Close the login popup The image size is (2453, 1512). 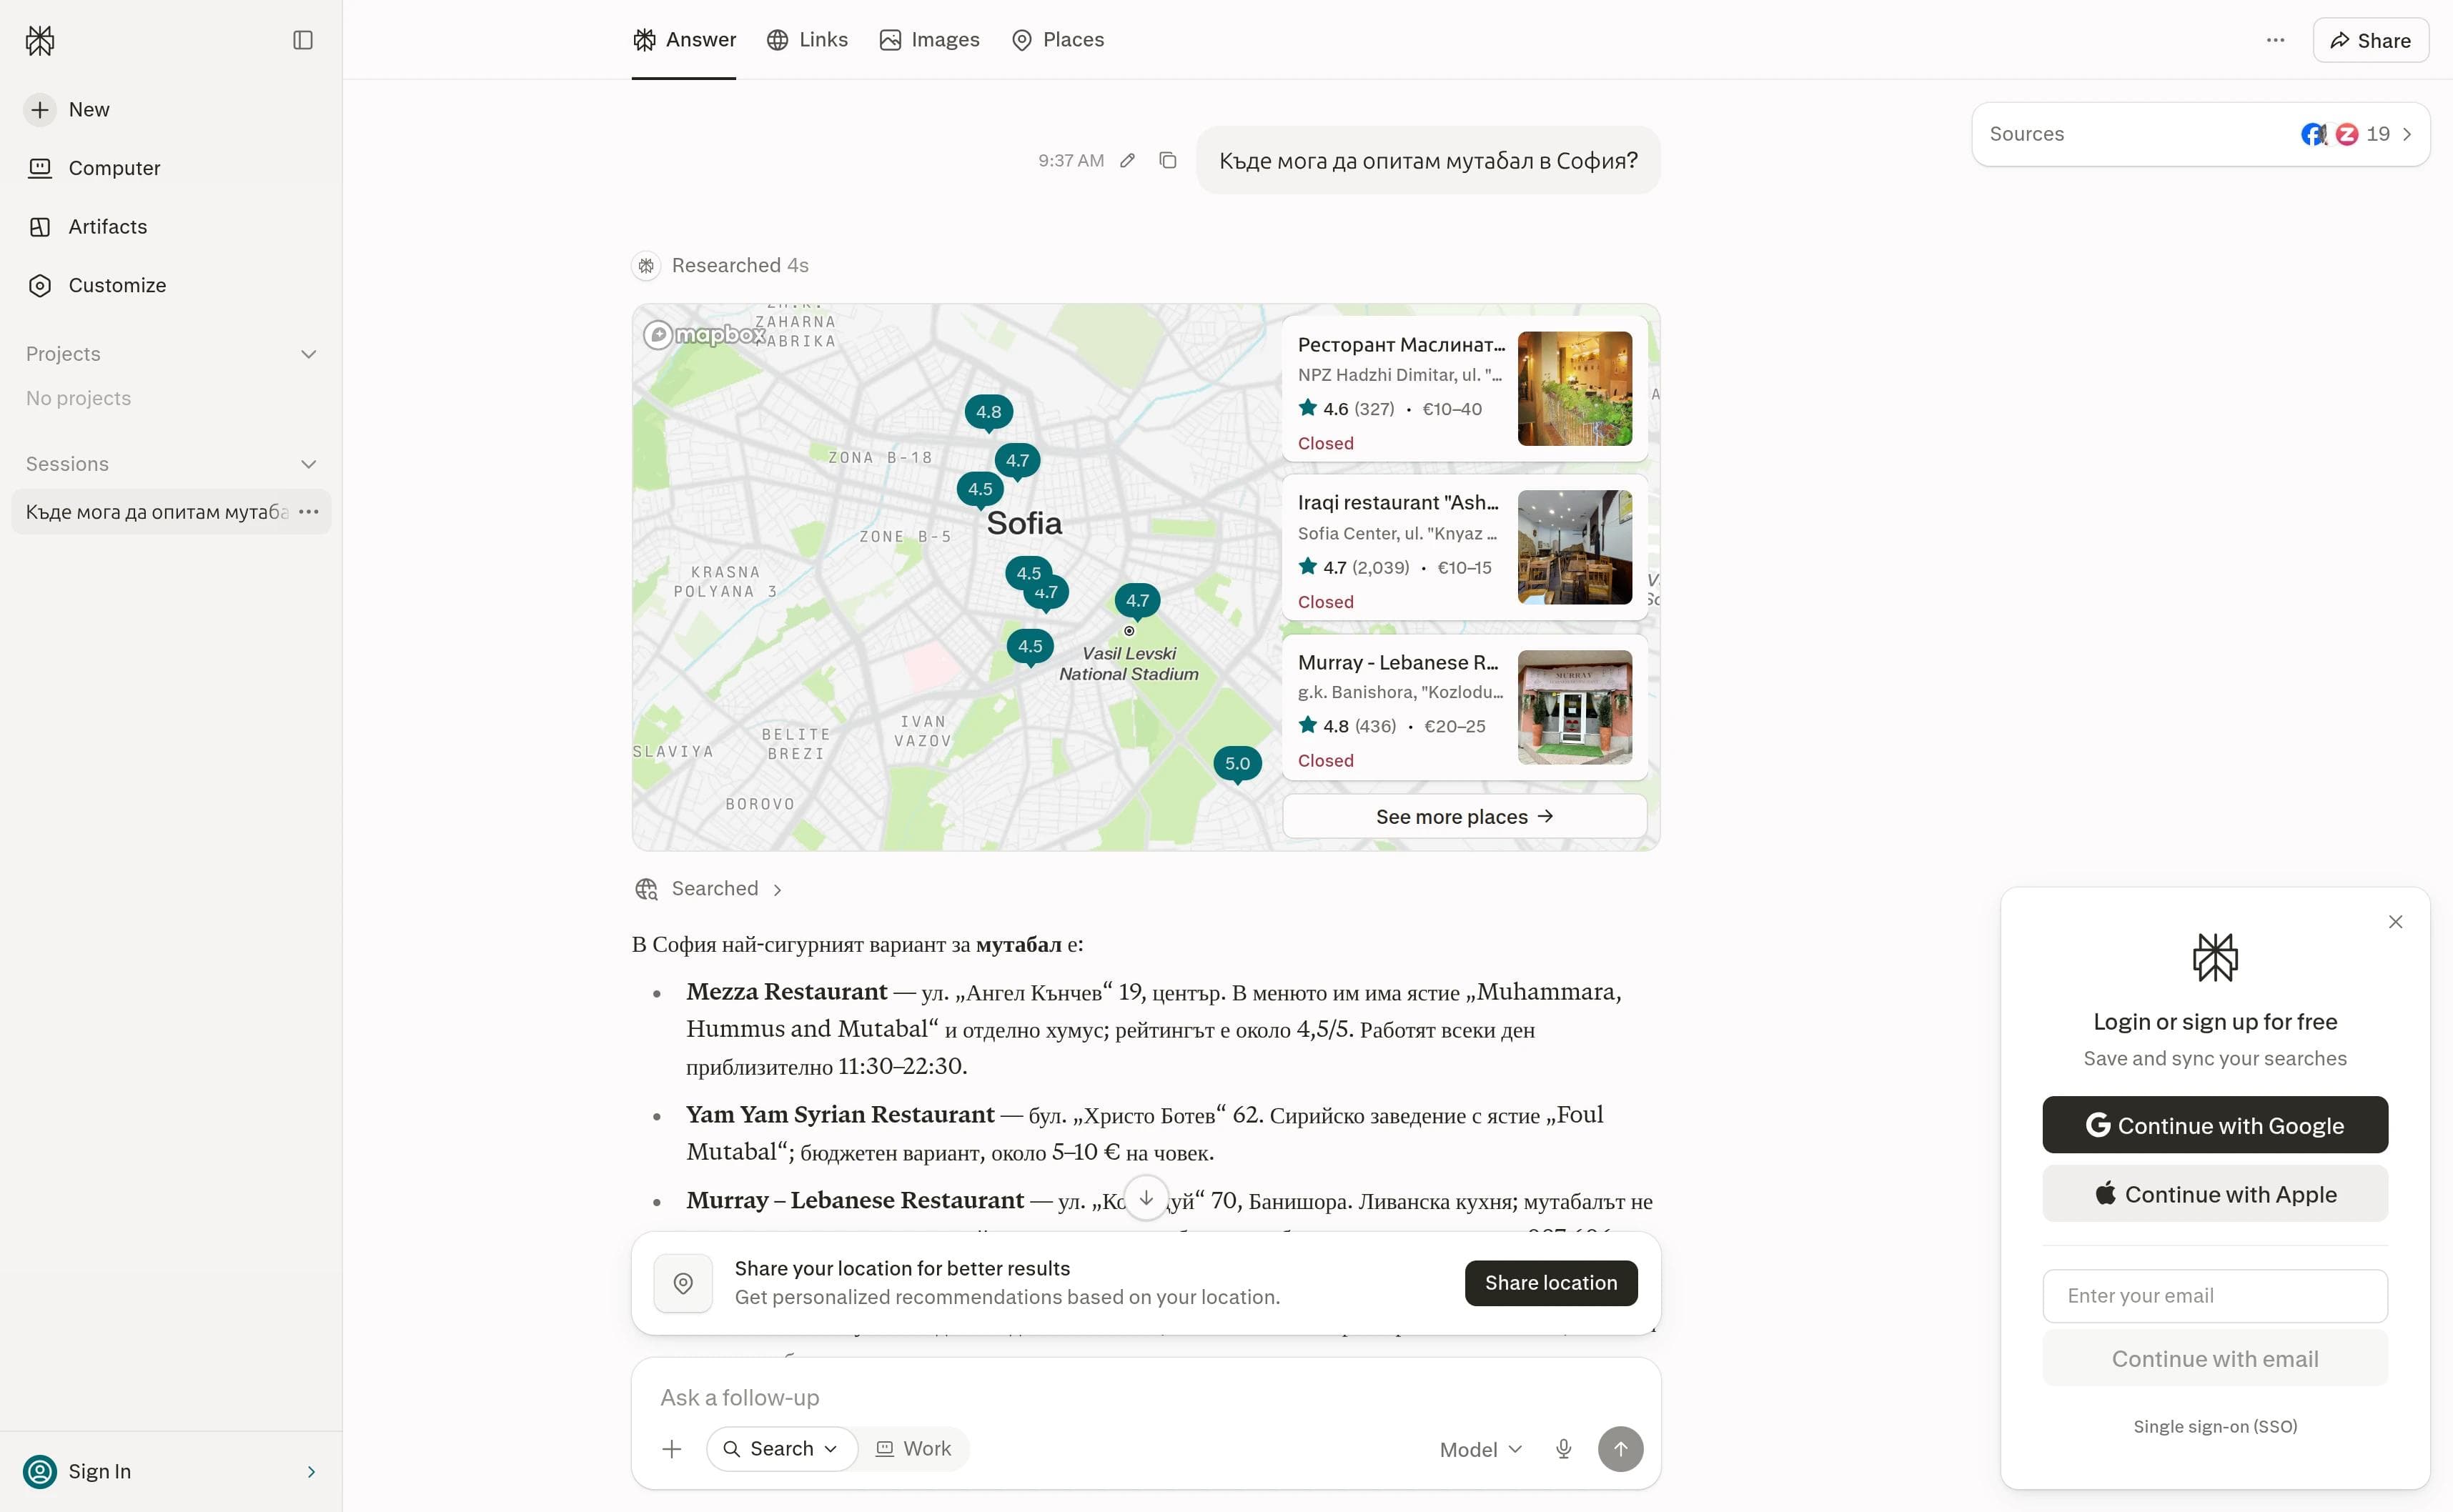tap(2395, 922)
